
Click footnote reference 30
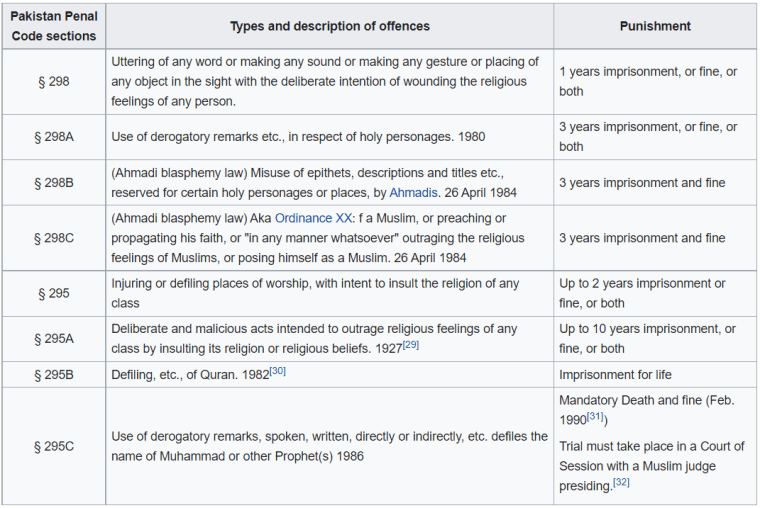(277, 371)
